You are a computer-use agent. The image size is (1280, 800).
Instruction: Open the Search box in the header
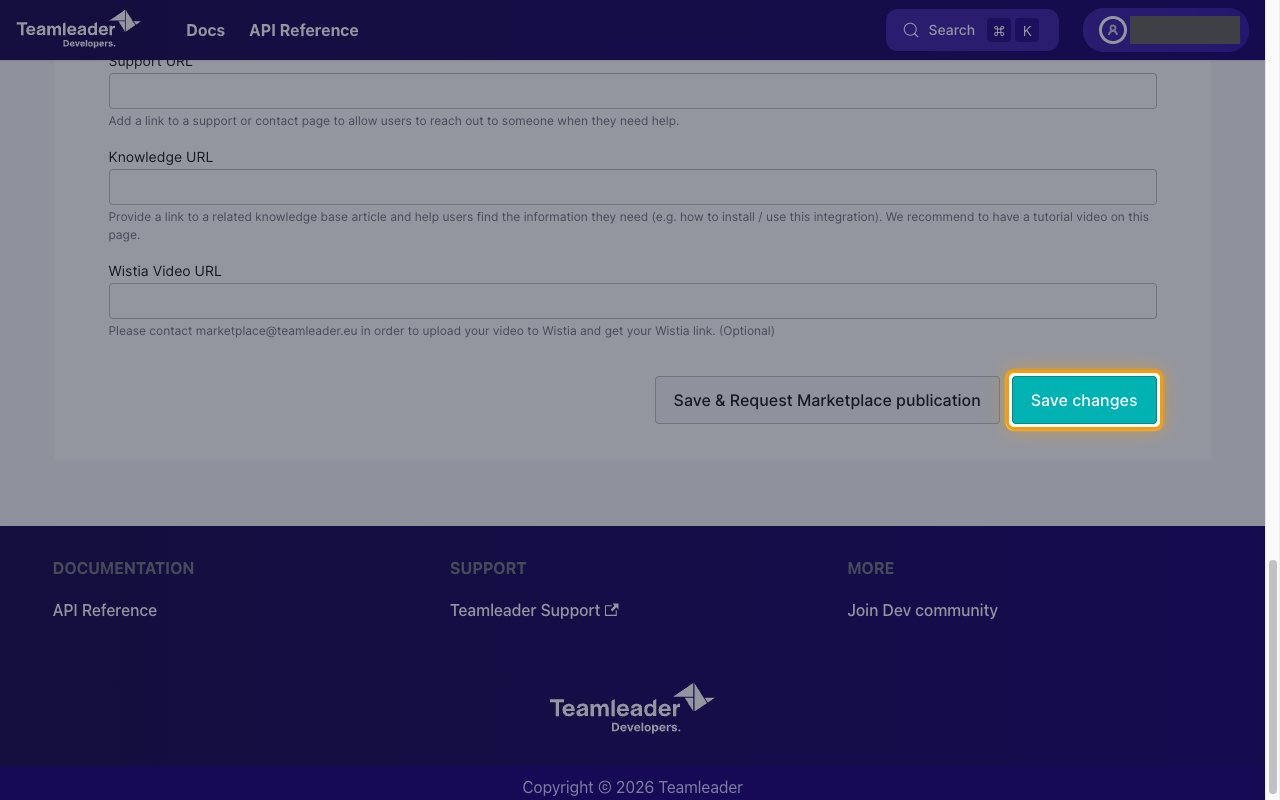click(x=972, y=30)
